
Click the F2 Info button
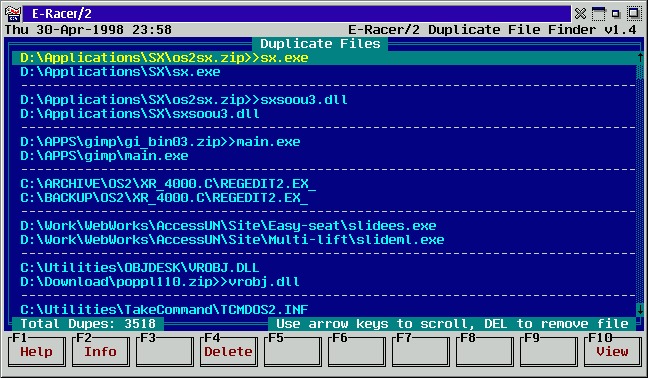[x=100, y=351]
